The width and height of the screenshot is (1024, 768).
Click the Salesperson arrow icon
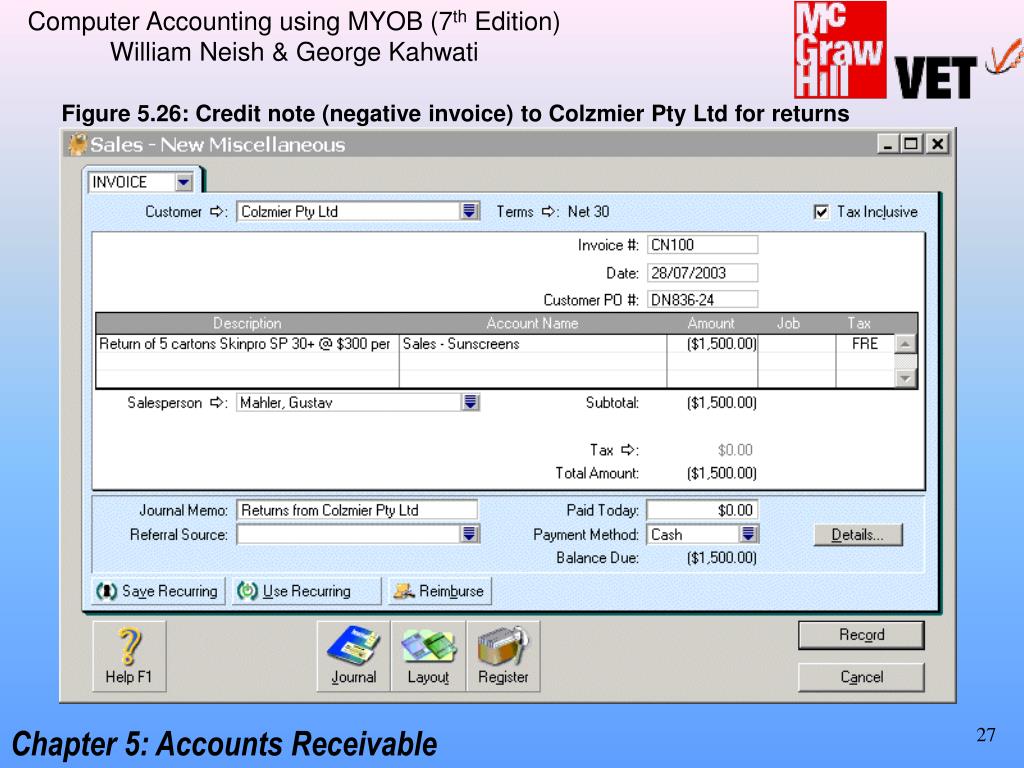click(216, 402)
